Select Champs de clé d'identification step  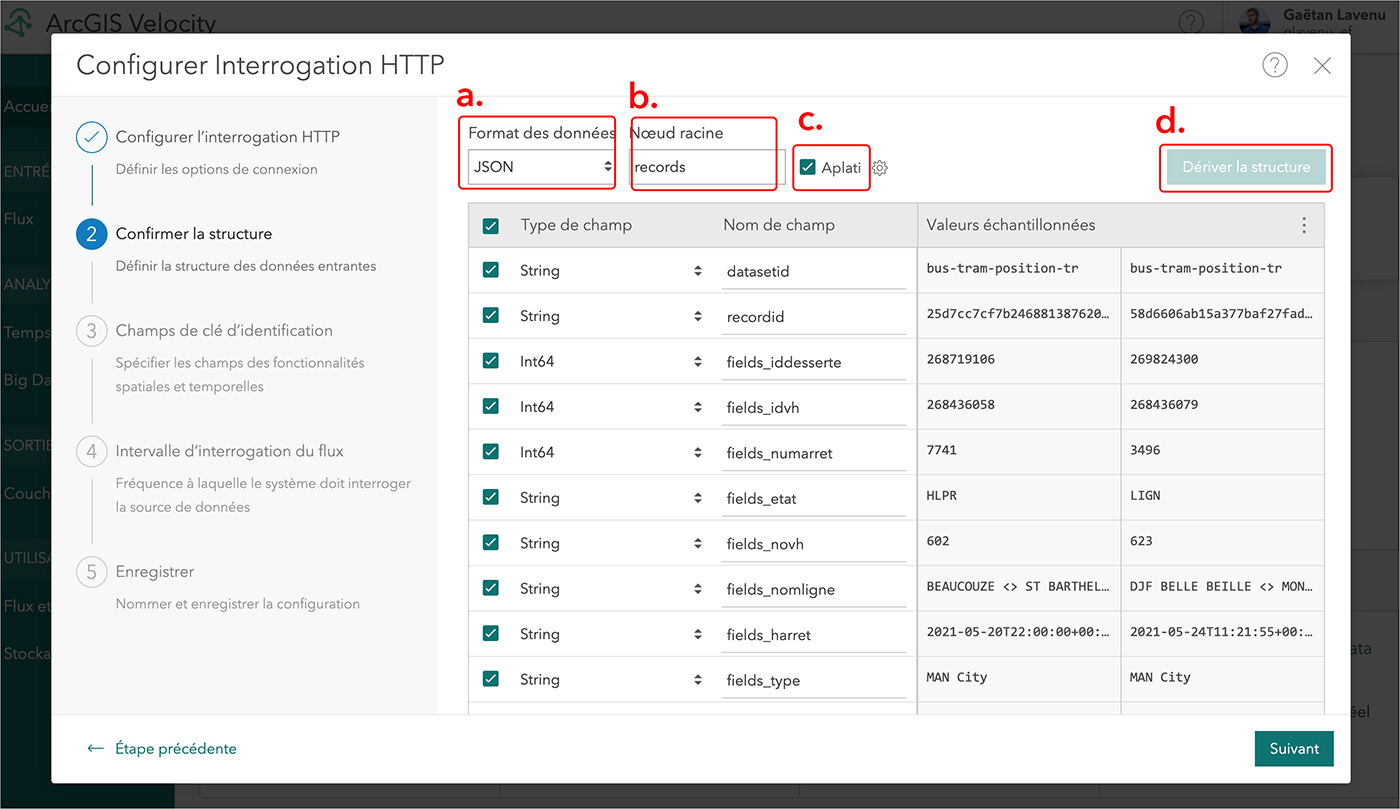tap(223, 331)
